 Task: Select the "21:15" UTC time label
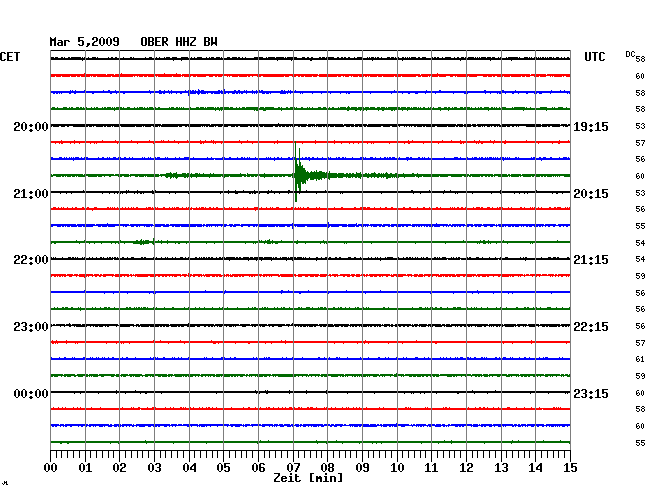(x=591, y=260)
